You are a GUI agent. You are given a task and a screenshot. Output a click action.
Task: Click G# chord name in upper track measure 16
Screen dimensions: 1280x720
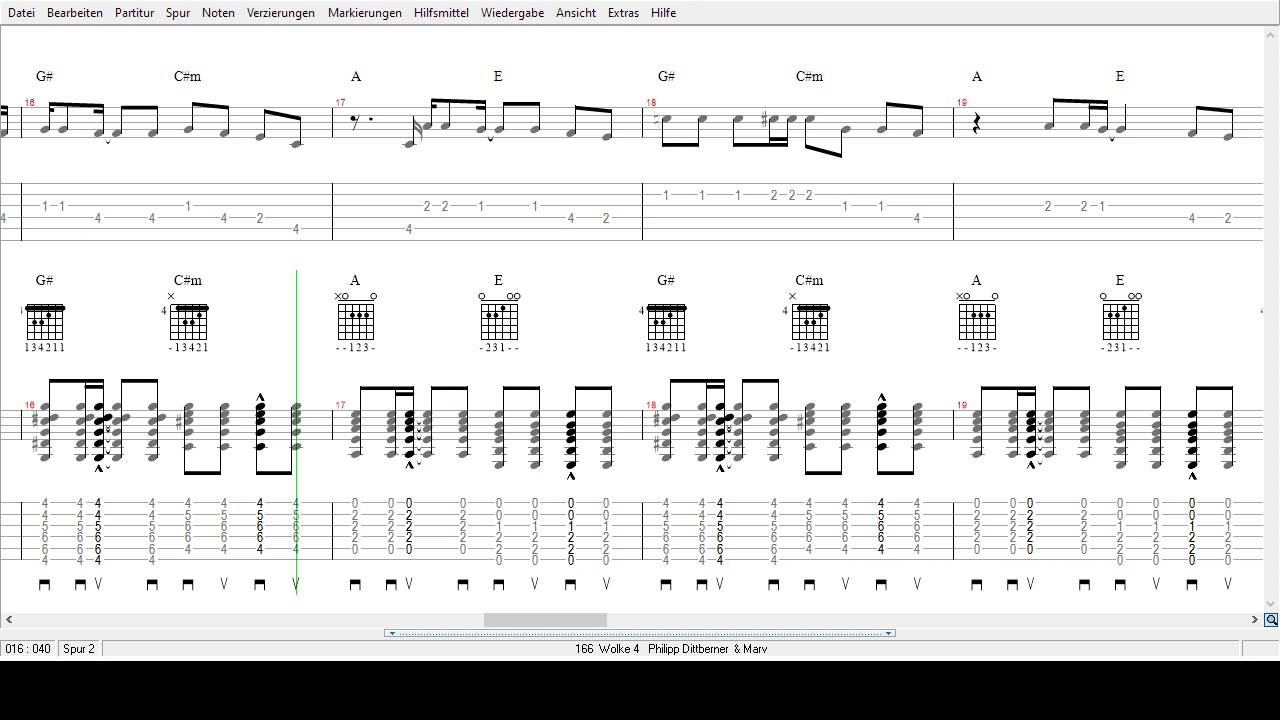pos(44,76)
